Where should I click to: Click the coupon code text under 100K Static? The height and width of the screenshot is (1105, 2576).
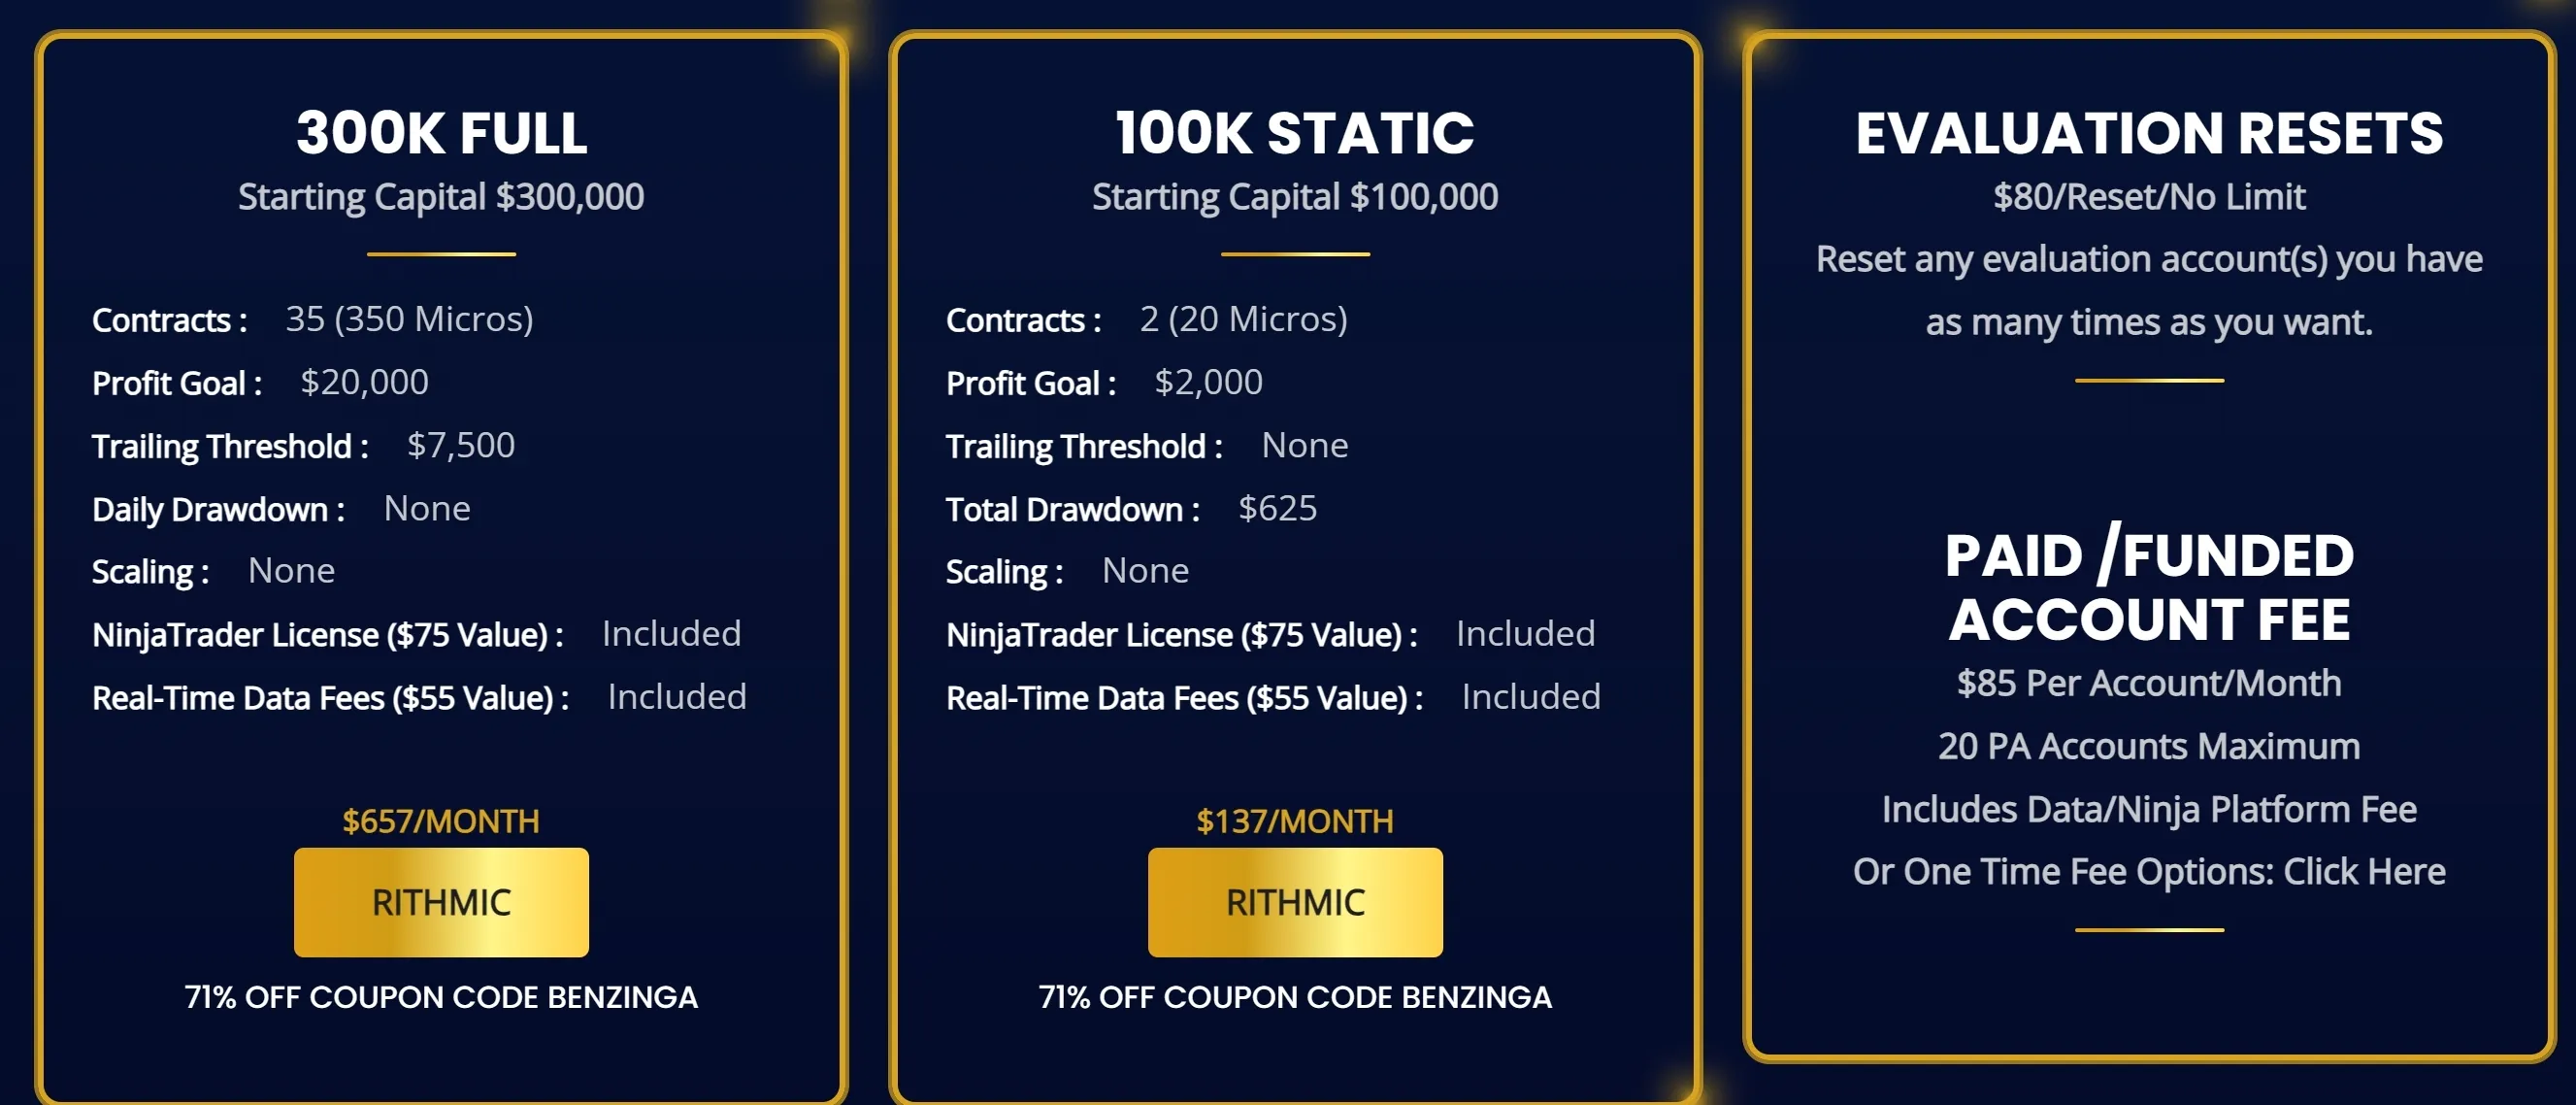tap(1295, 997)
